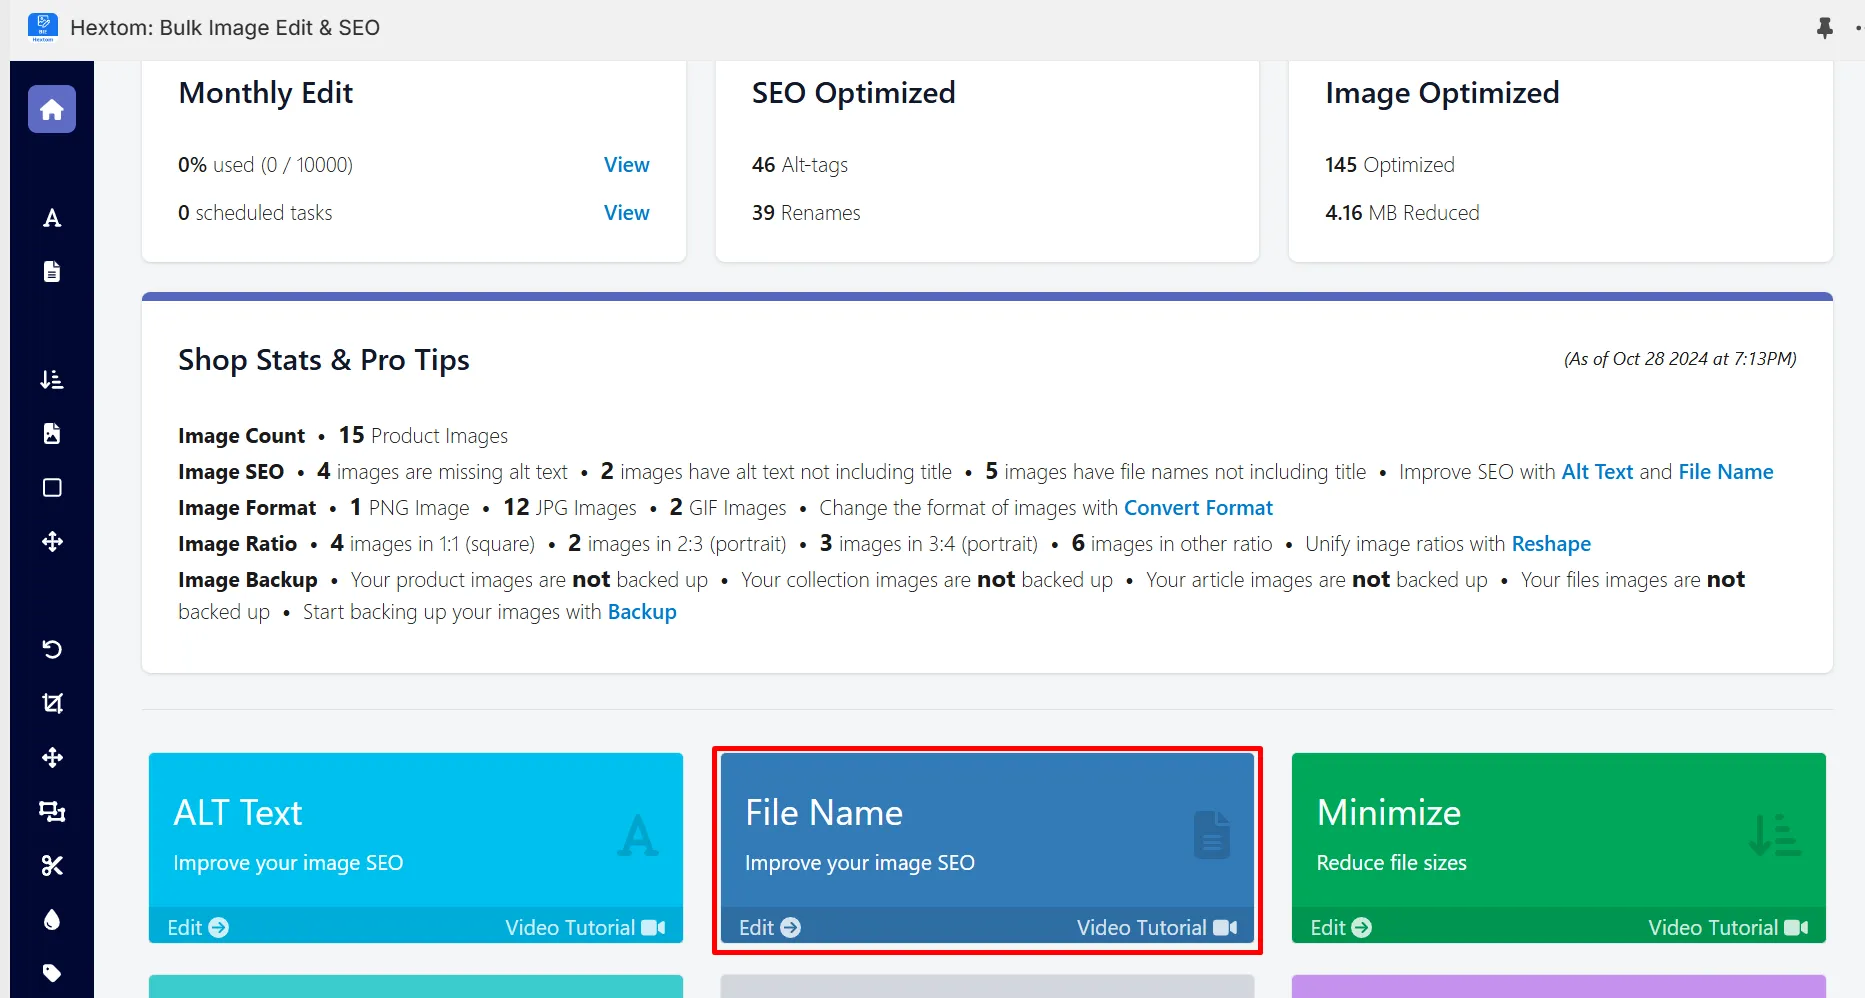Open the File Name card
Image resolution: width=1865 pixels, height=998 pixels.
(x=987, y=848)
